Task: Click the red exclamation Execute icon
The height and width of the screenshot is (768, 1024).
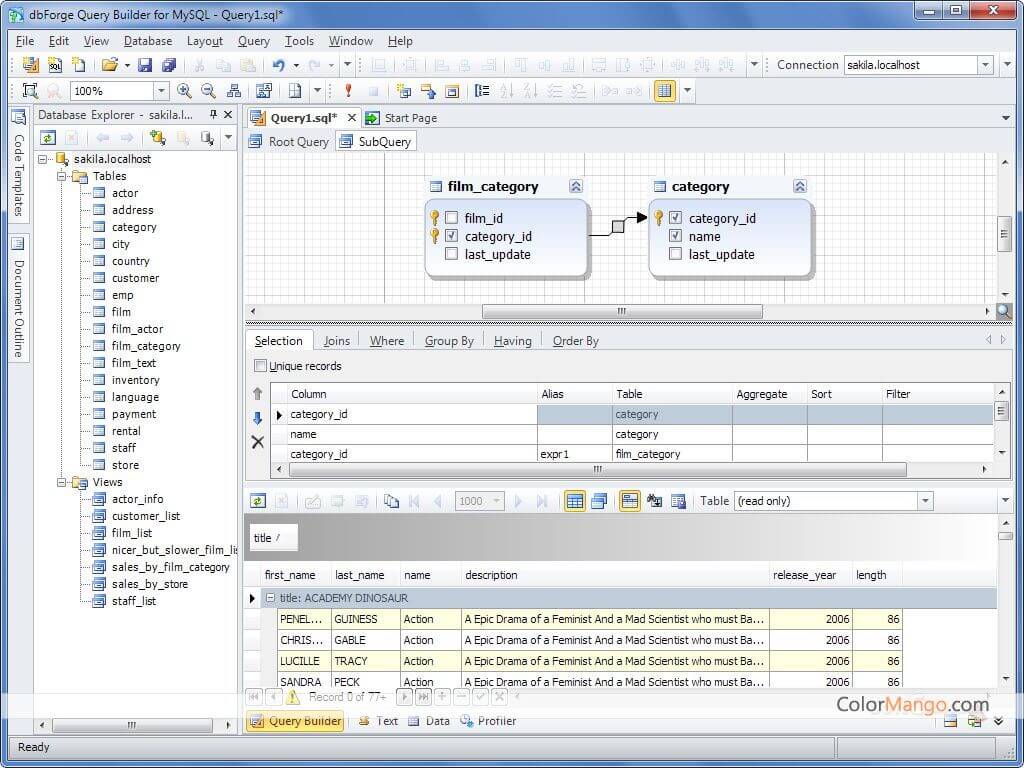Action: point(349,91)
